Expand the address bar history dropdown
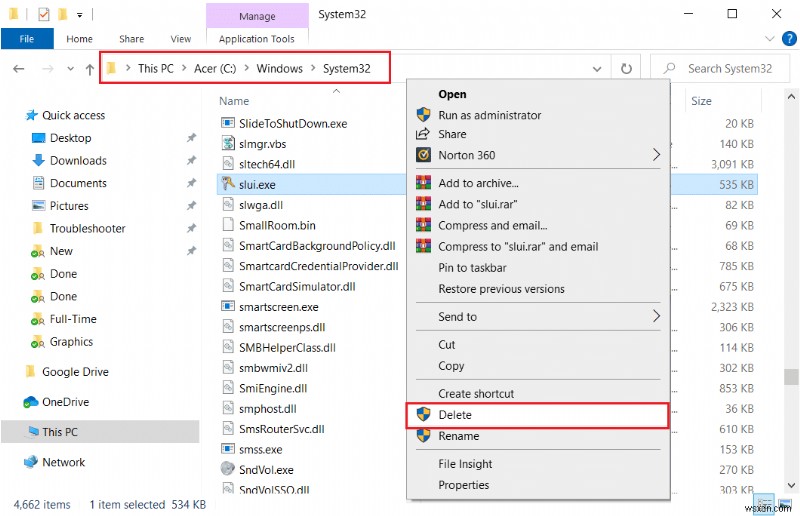 click(x=597, y=68)
